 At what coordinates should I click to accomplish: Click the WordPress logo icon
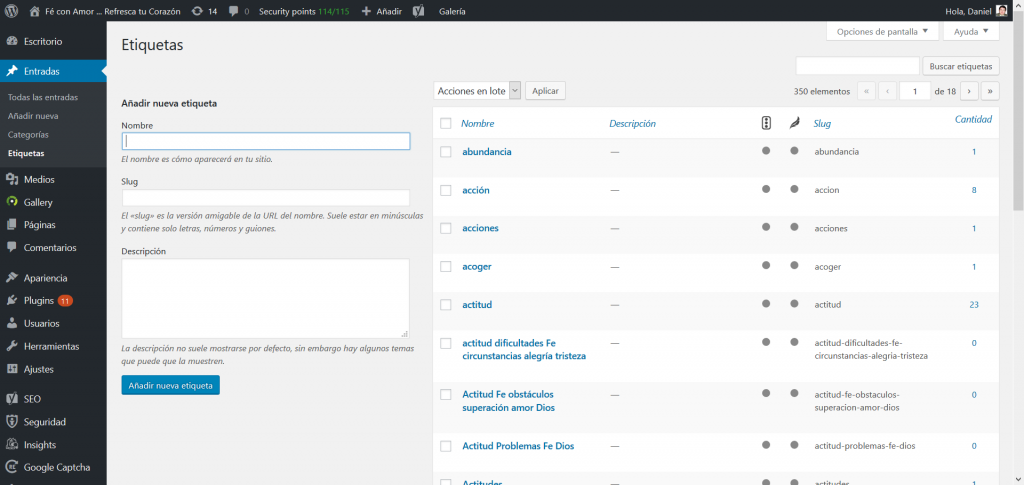pos(12,11)
